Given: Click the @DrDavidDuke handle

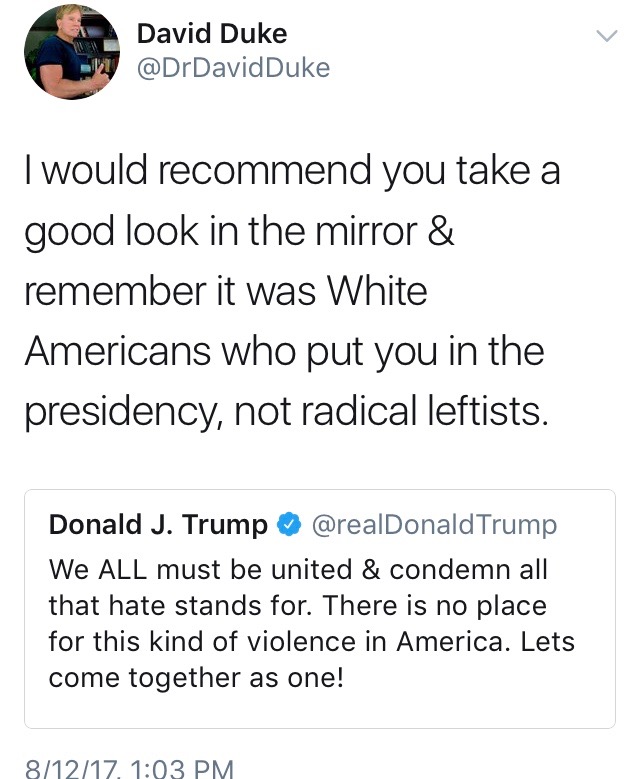Looking at the screenshot, I should 232,67.
